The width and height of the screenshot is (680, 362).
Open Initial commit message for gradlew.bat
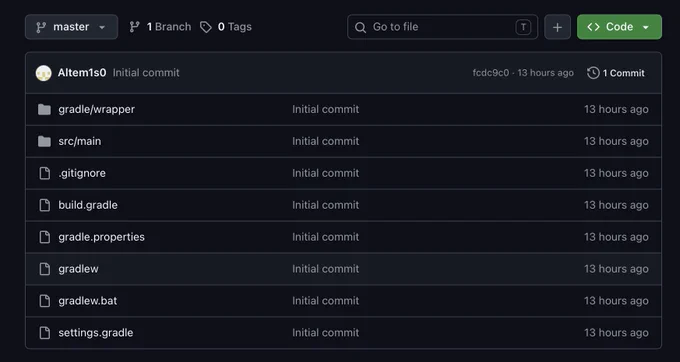click(x=326, y=301)
